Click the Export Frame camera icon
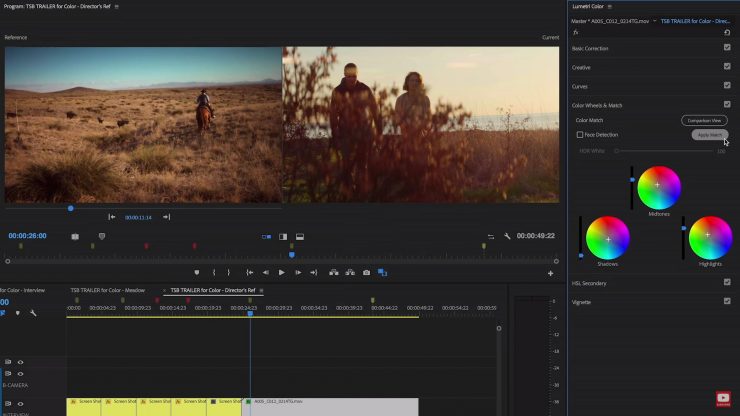The height and width of the screenshot is (416, 740). pyautogui.click(x=367, y=272)
